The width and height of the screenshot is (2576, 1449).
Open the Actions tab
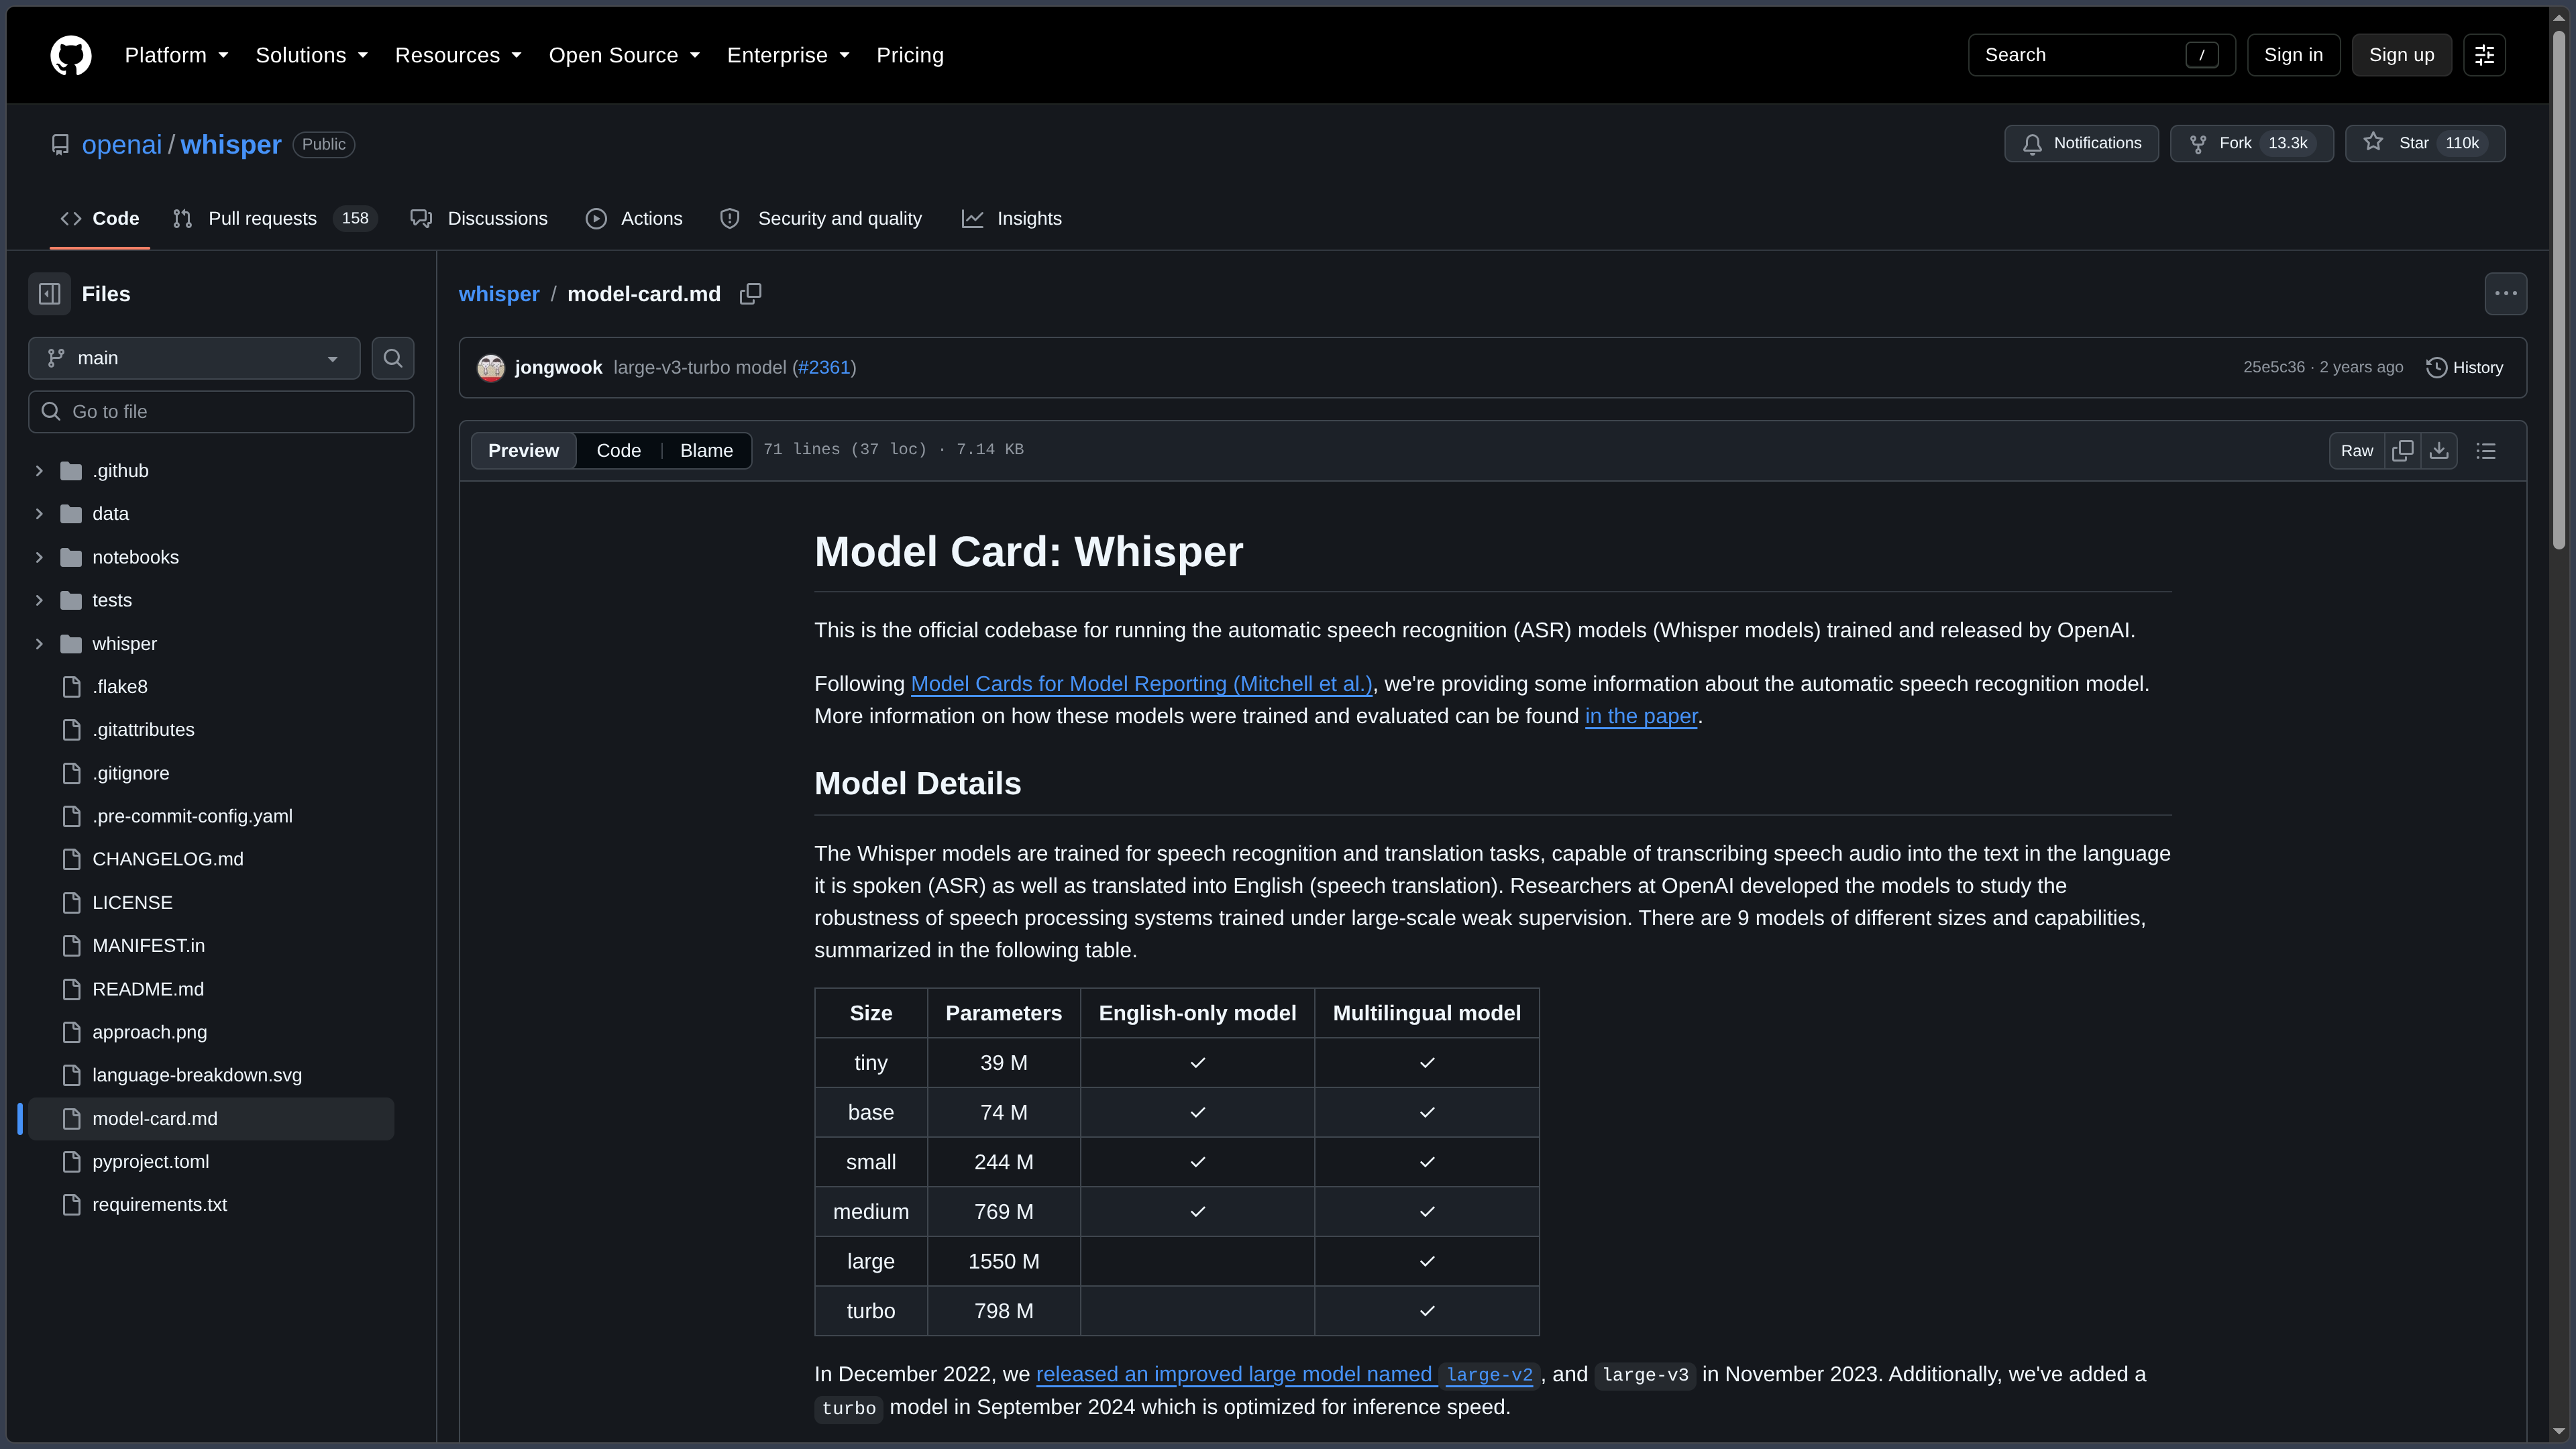pyautogui.click(x=634, y=218)
